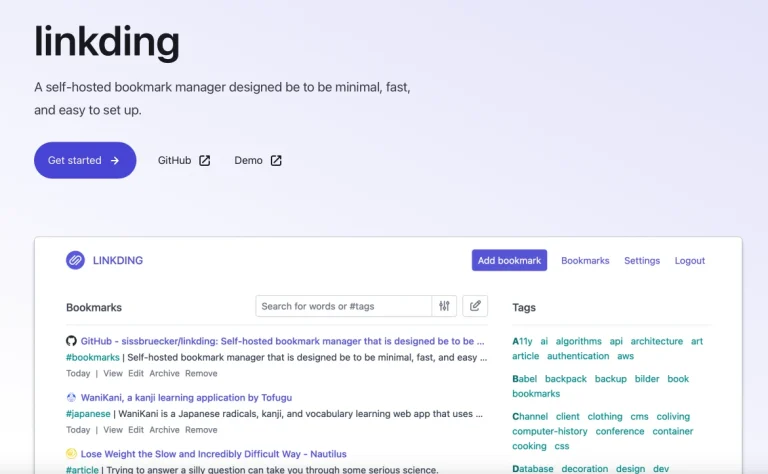Select the coliving tag
Screen dimensions: 768x474
coord(673,416)
